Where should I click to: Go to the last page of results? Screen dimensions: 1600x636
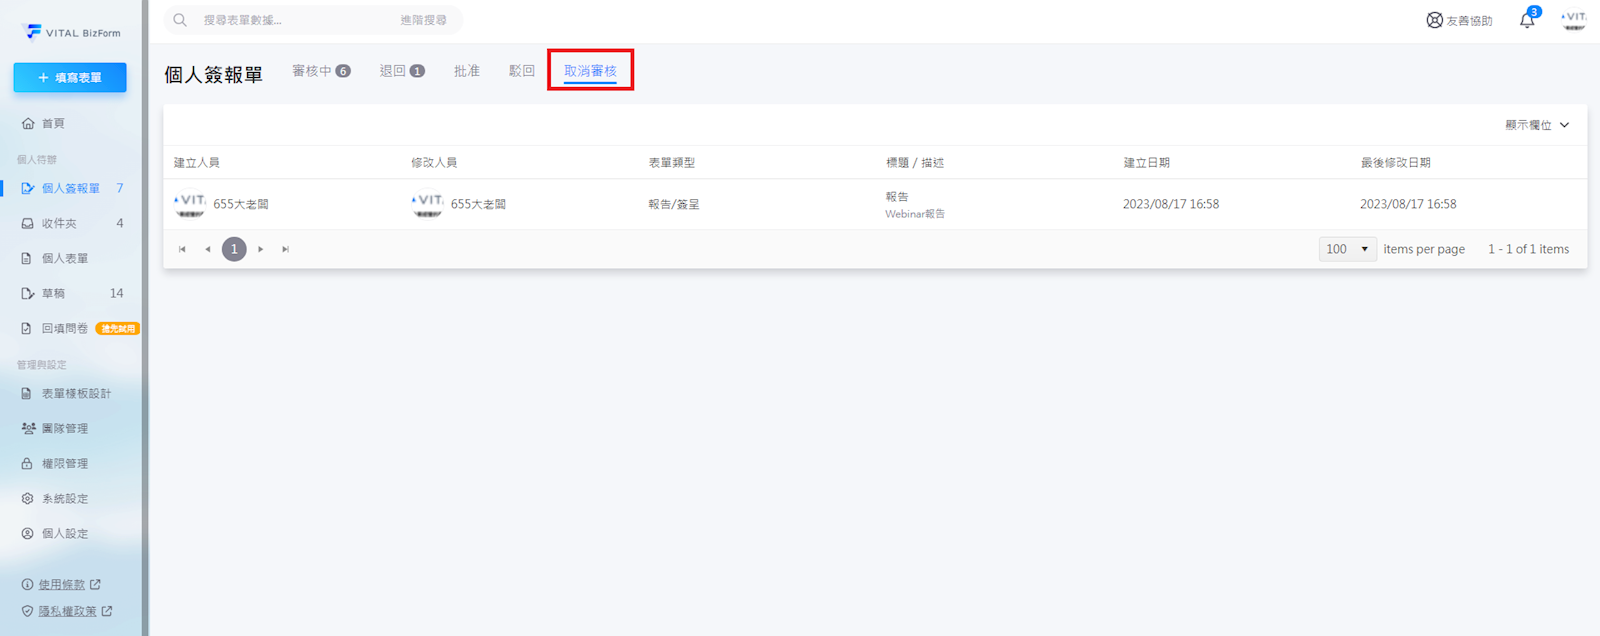click(286, 249)
